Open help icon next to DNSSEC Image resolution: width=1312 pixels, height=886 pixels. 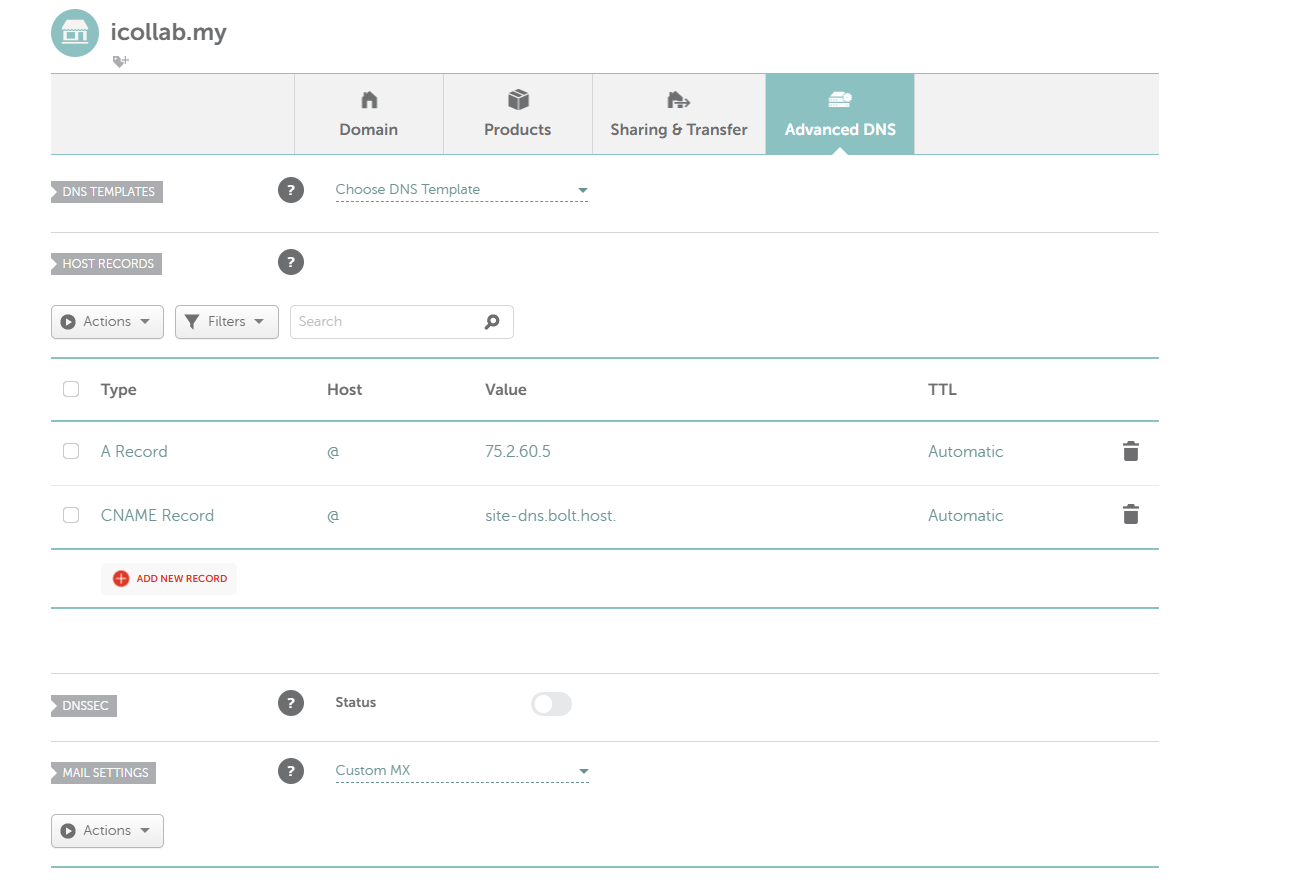pos(290,703)
